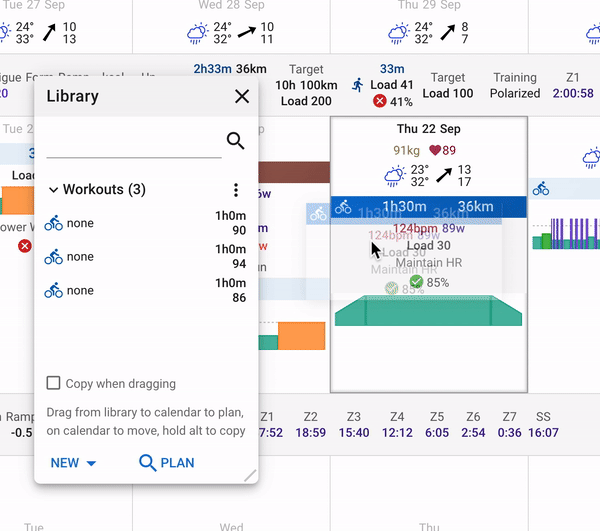Click the 'Training Polarized' label
The height and width of the screenshot is (531, 600).
coord(515,85)
